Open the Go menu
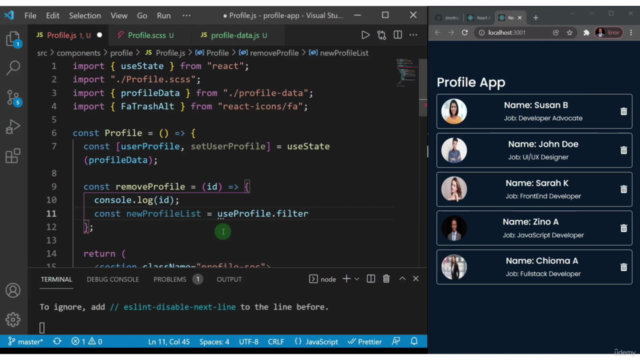The image size is (640, 360). click(142, 16)
